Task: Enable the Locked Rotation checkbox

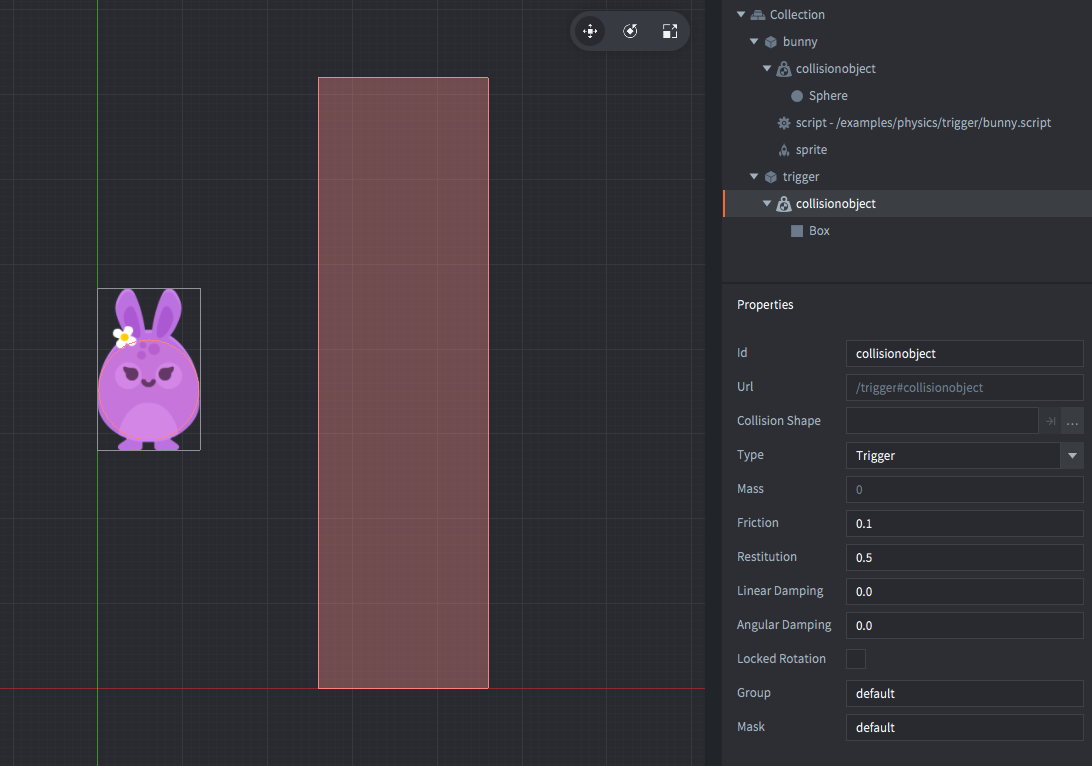Action: tap(856, 659)
